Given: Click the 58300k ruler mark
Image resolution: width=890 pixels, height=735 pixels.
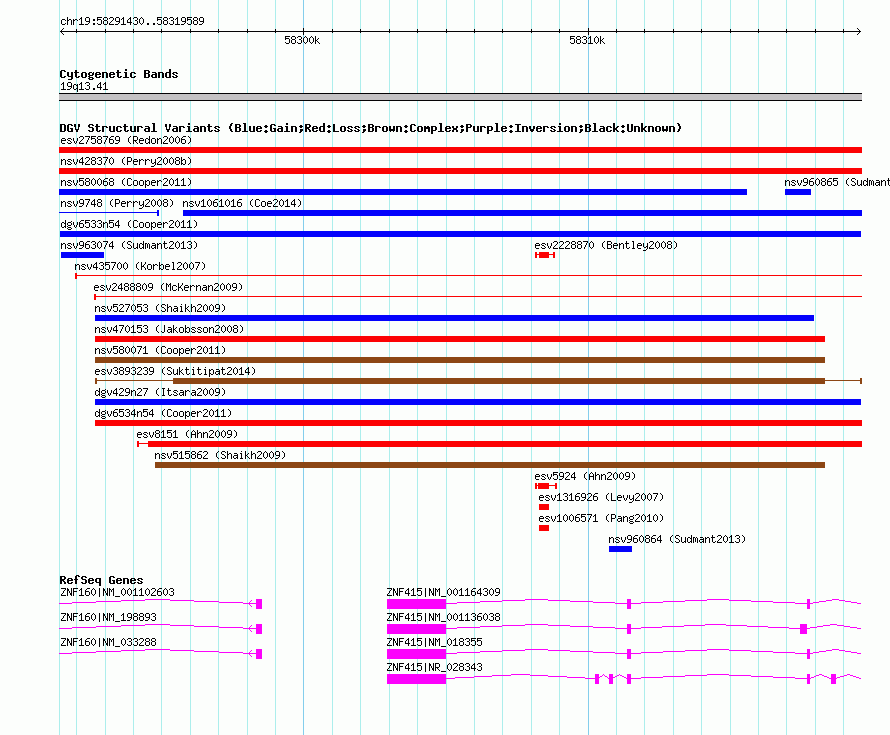Looking at the screenshot, I should (x=302, y=40).
